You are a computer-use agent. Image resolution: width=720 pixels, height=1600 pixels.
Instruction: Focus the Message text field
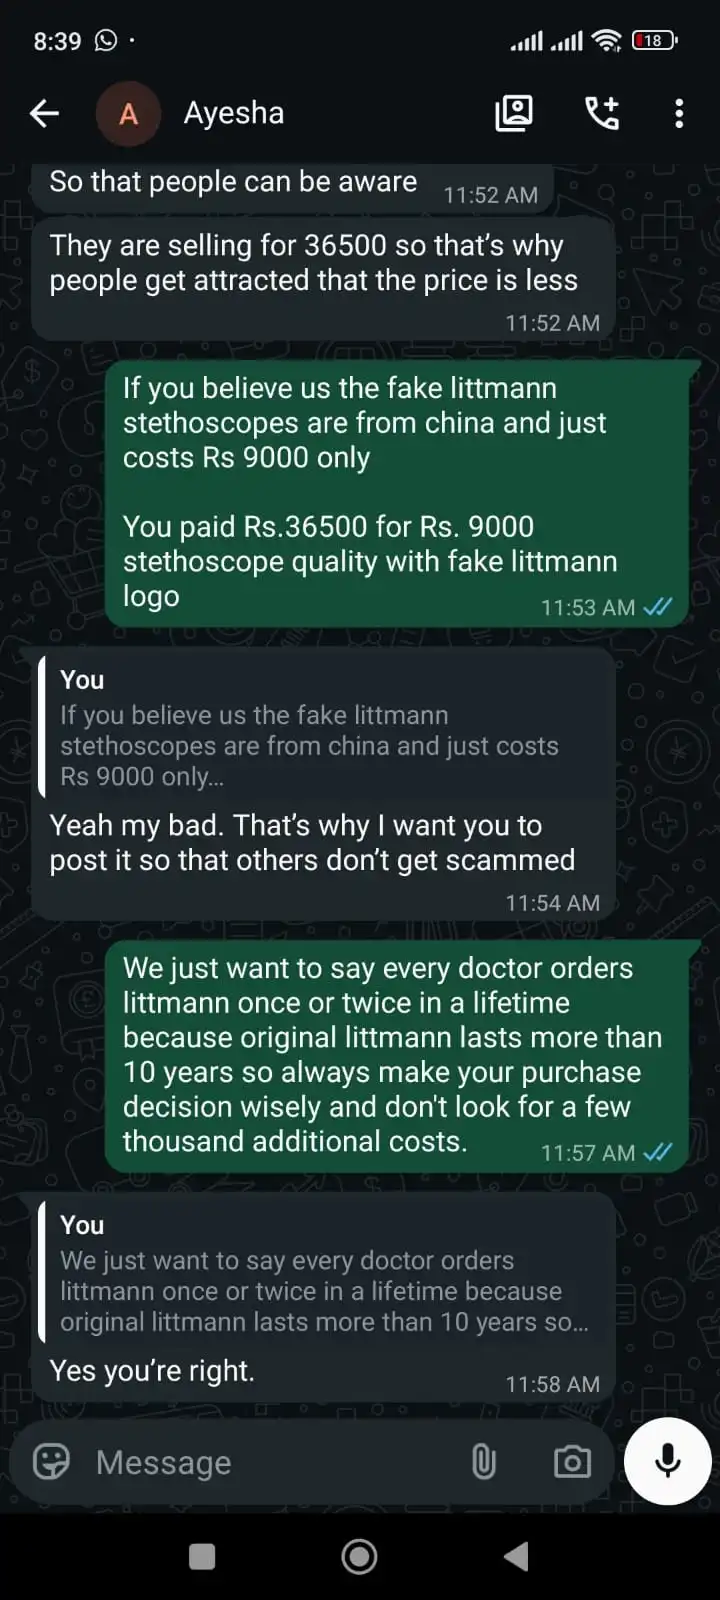pos(270,1462)
